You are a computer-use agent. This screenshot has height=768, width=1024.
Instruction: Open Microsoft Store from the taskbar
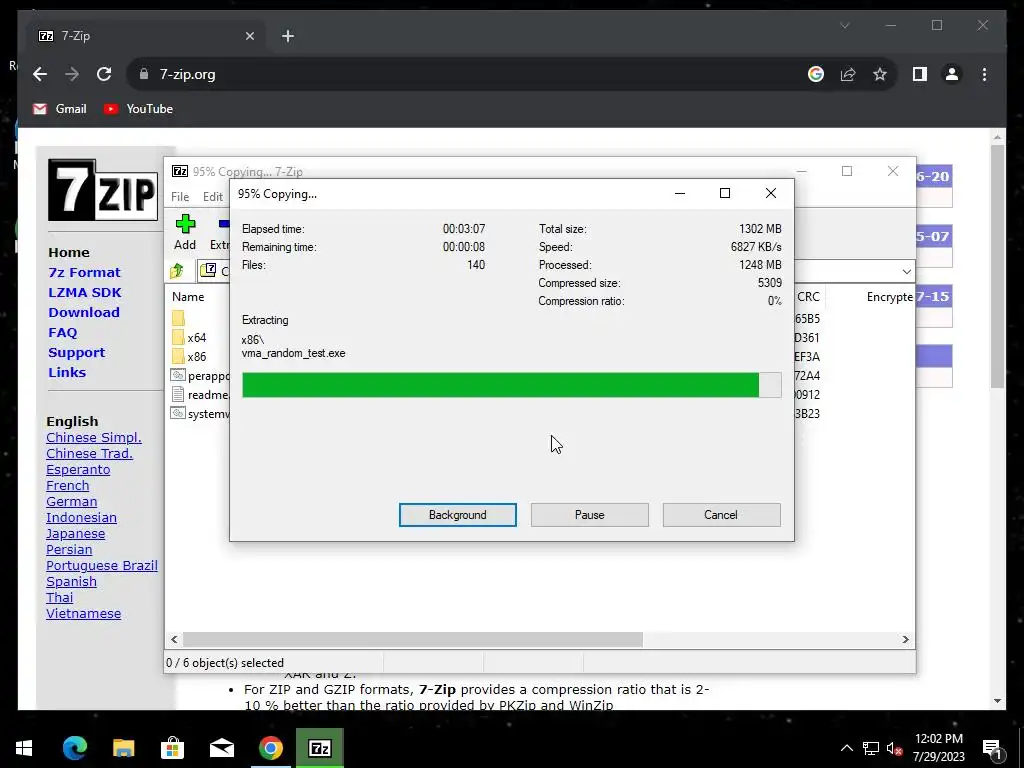click(172, 748)
